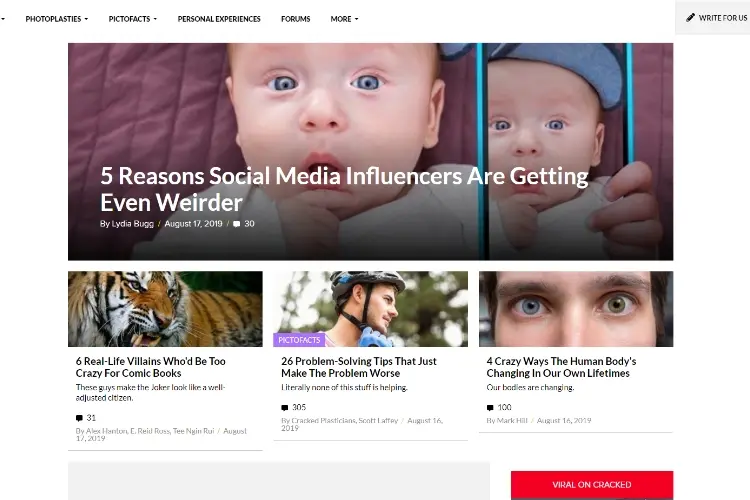Screen dimensions: 750x500
Task: Click the comment icon beside 31
Action: point(79,418)
